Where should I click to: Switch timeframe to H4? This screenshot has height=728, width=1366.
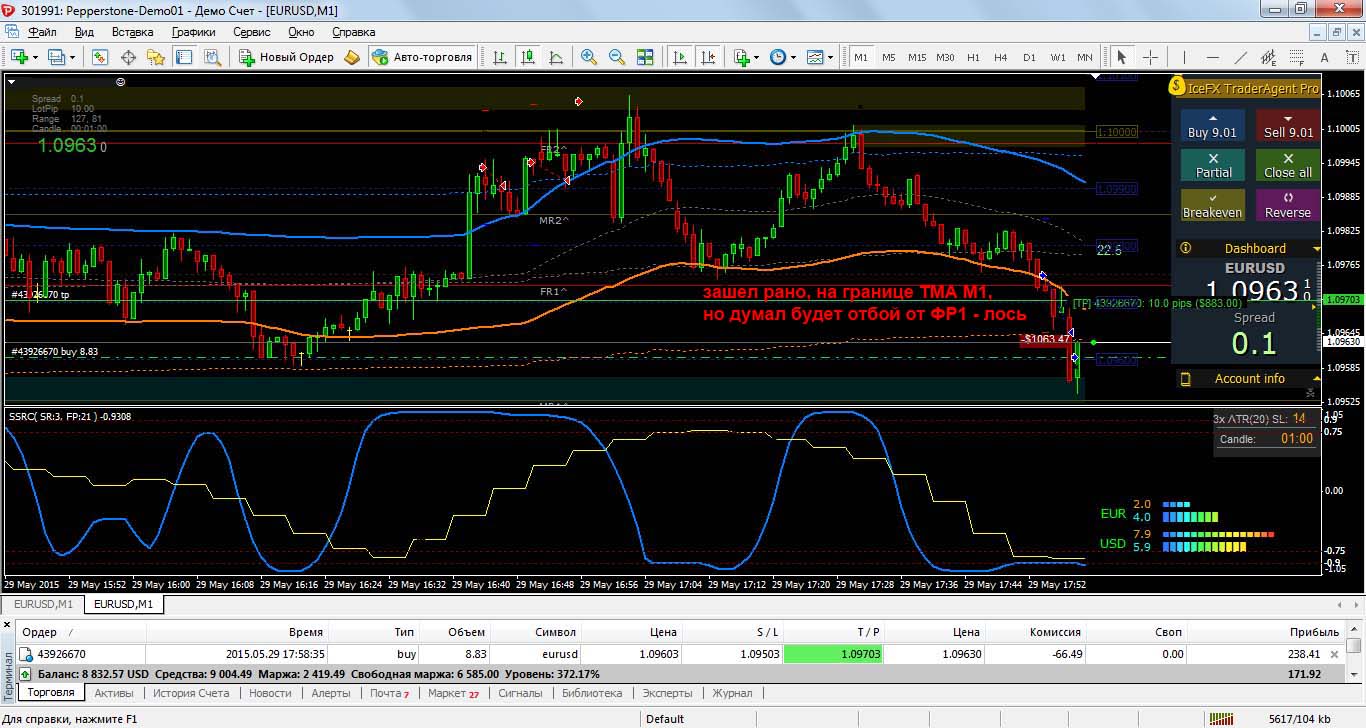click(1001, 57)
